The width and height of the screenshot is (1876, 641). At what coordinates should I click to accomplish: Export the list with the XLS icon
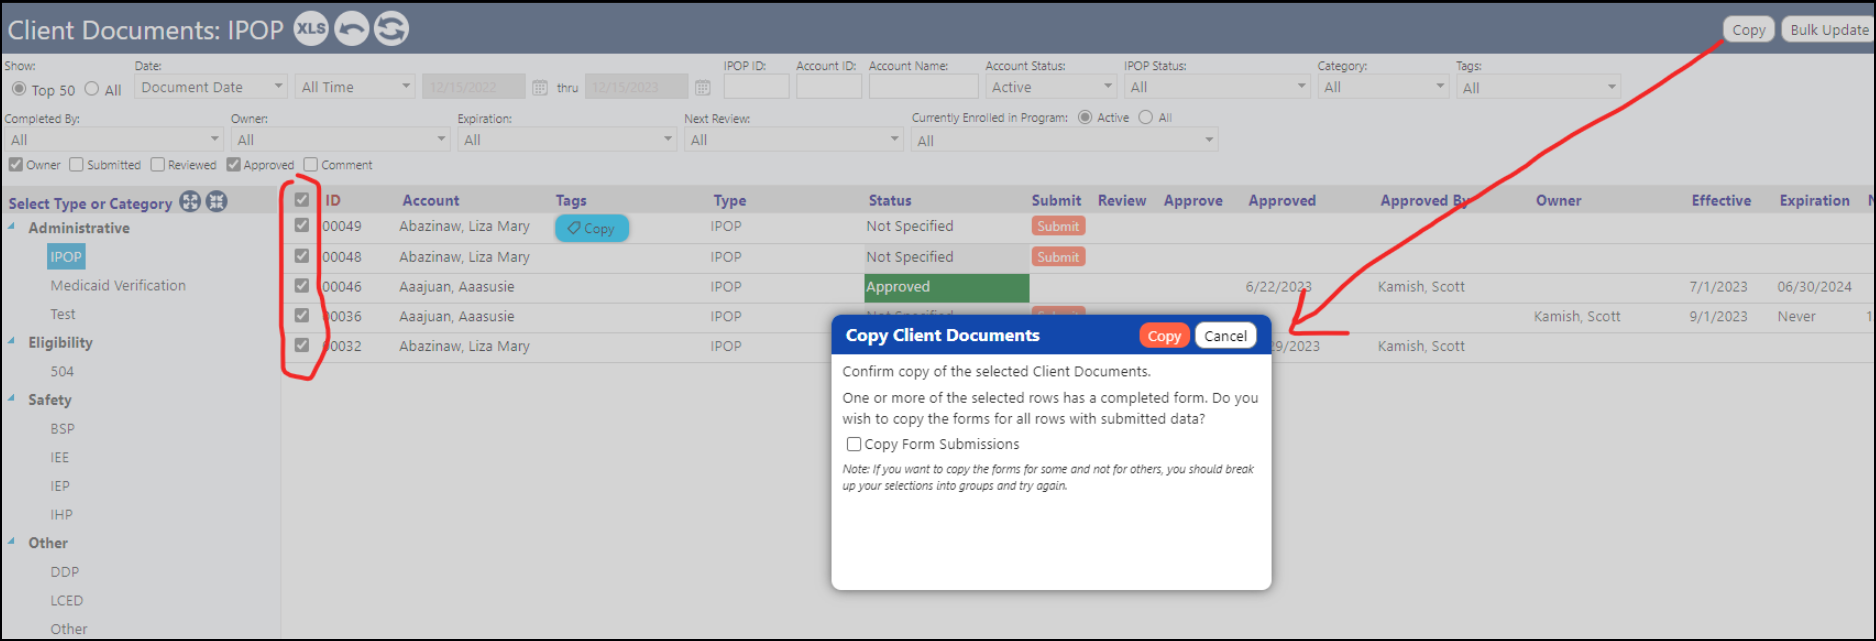[x=311, y=28]
